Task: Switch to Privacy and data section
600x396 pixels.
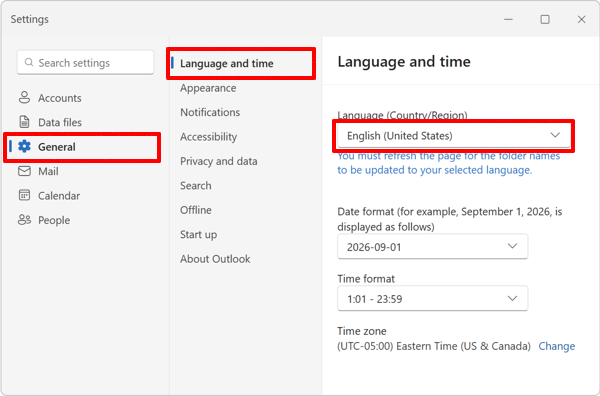Action: tap(218, 161)
